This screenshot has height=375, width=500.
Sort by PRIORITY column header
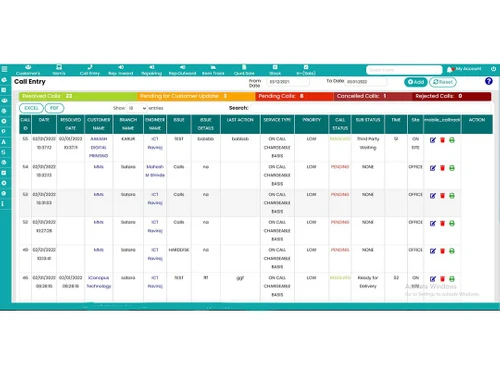click(311, 124)
